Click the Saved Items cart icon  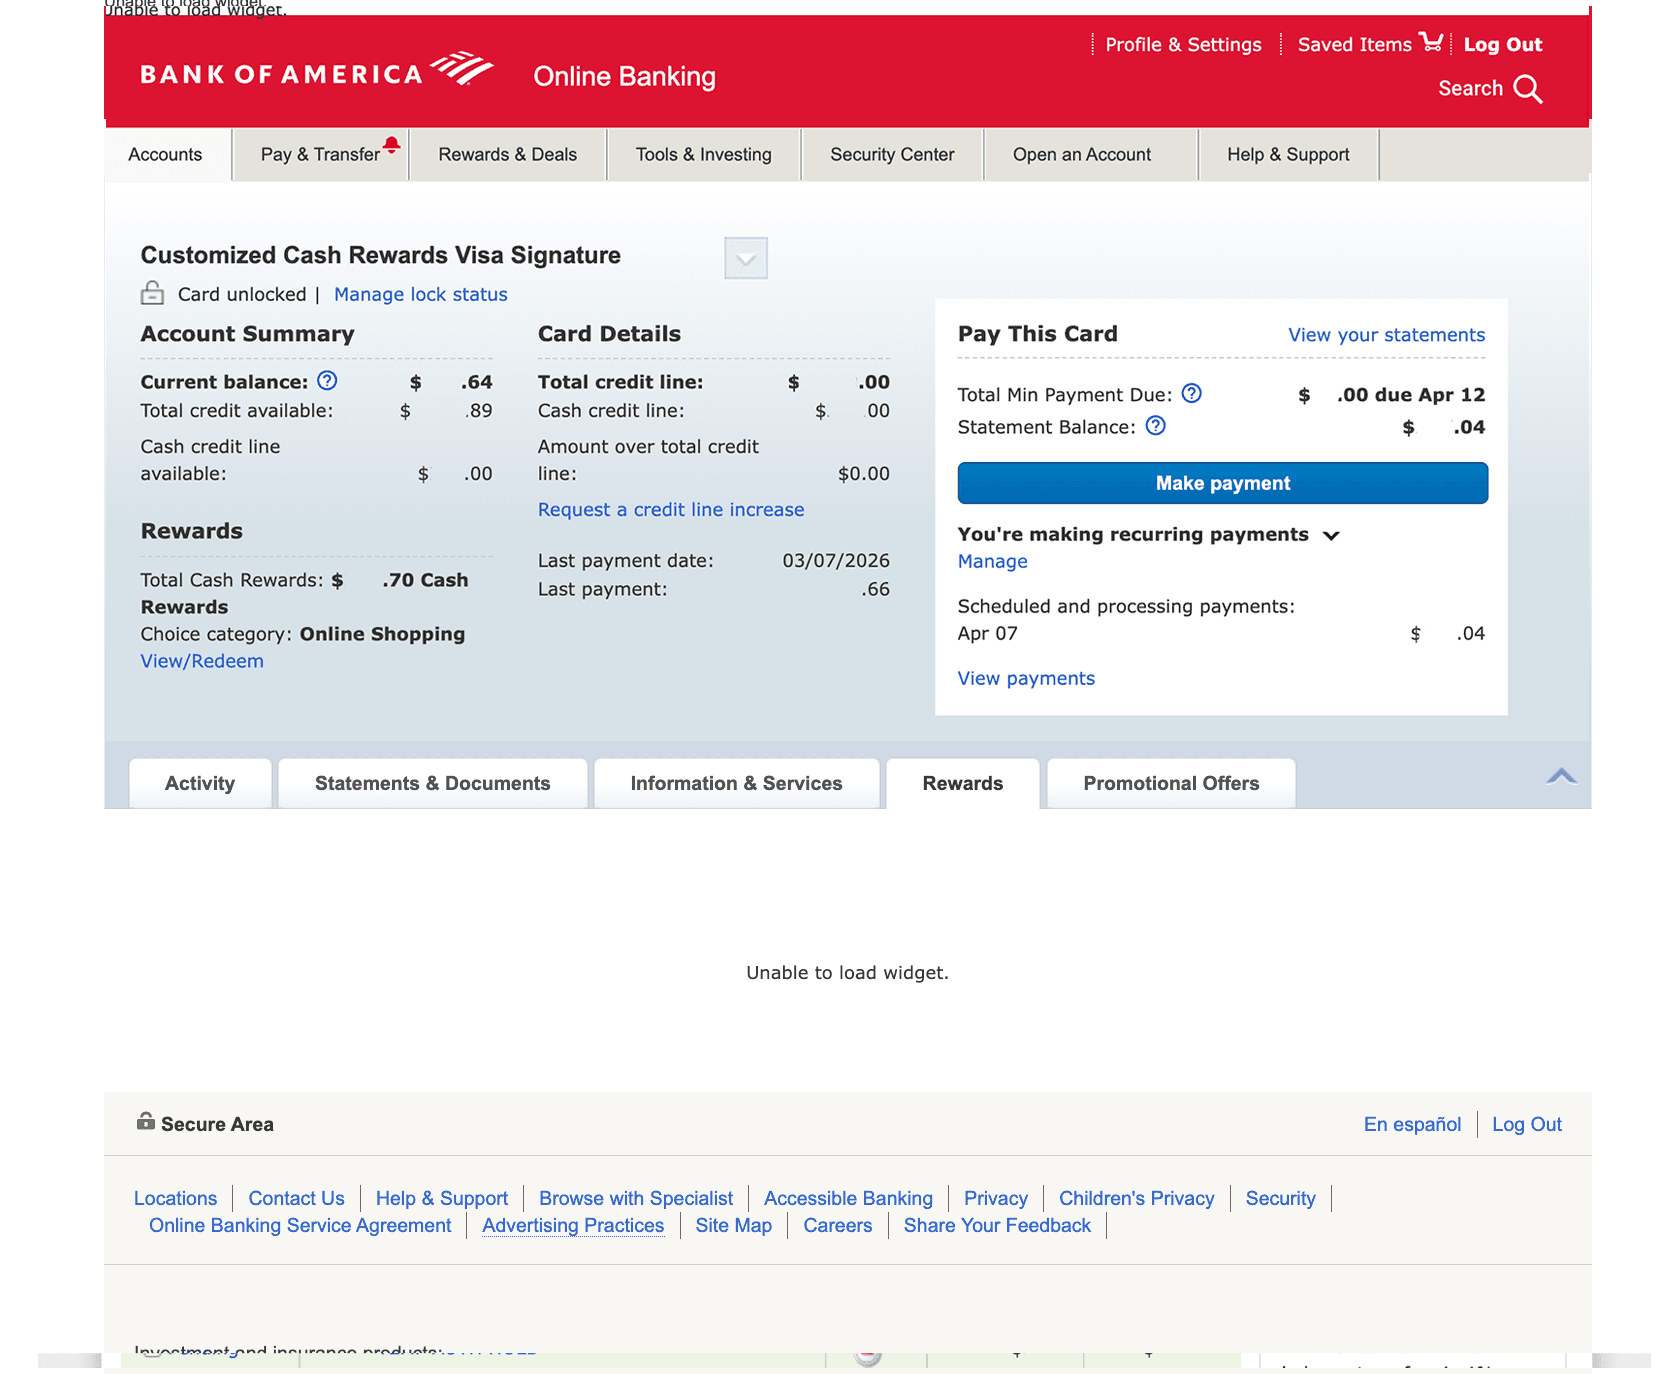[1431, 42]
